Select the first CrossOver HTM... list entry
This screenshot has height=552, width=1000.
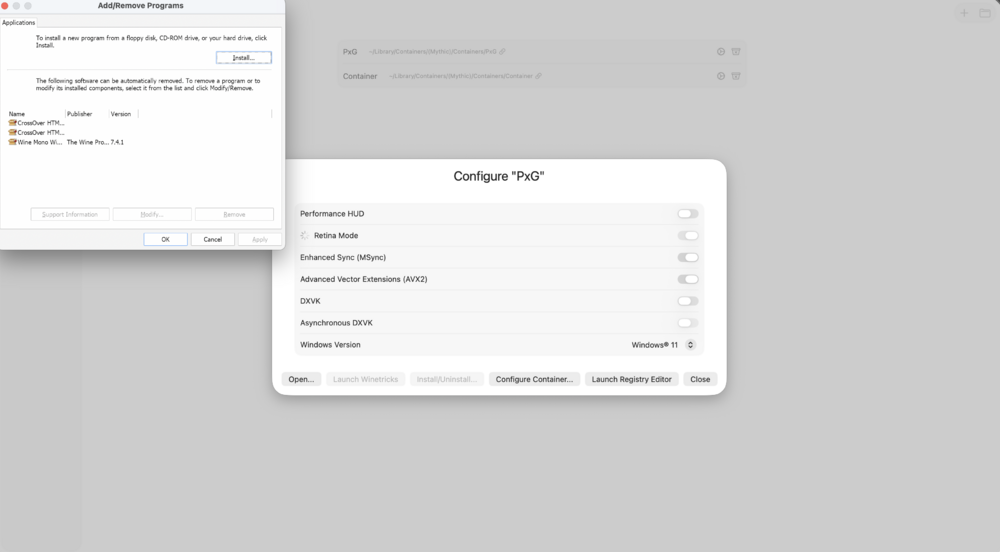36,123
